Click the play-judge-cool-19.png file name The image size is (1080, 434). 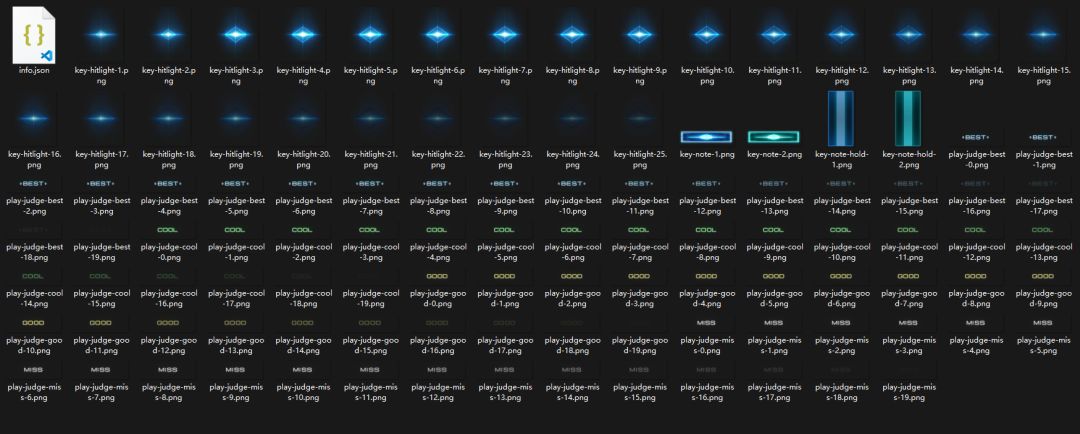coord(371,298)
